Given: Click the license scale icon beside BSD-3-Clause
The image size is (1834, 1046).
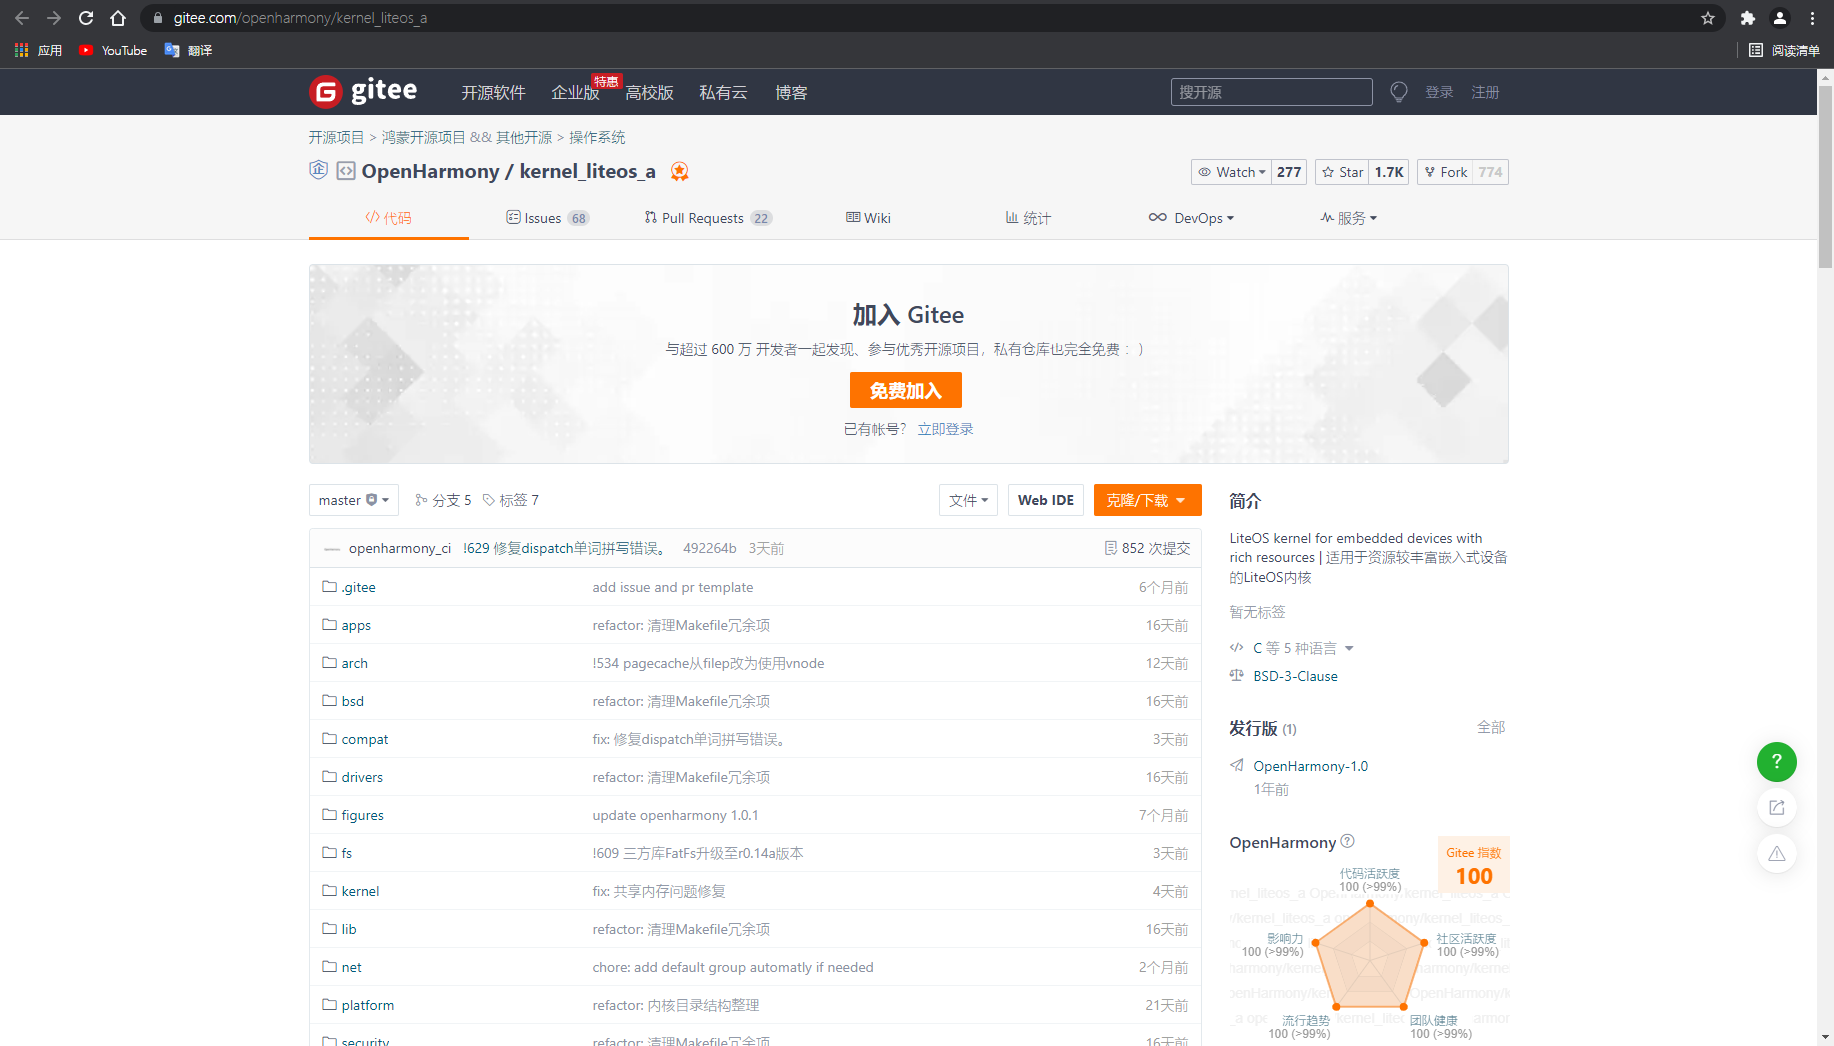Looking at the screenshot, I should [1237, 675].
